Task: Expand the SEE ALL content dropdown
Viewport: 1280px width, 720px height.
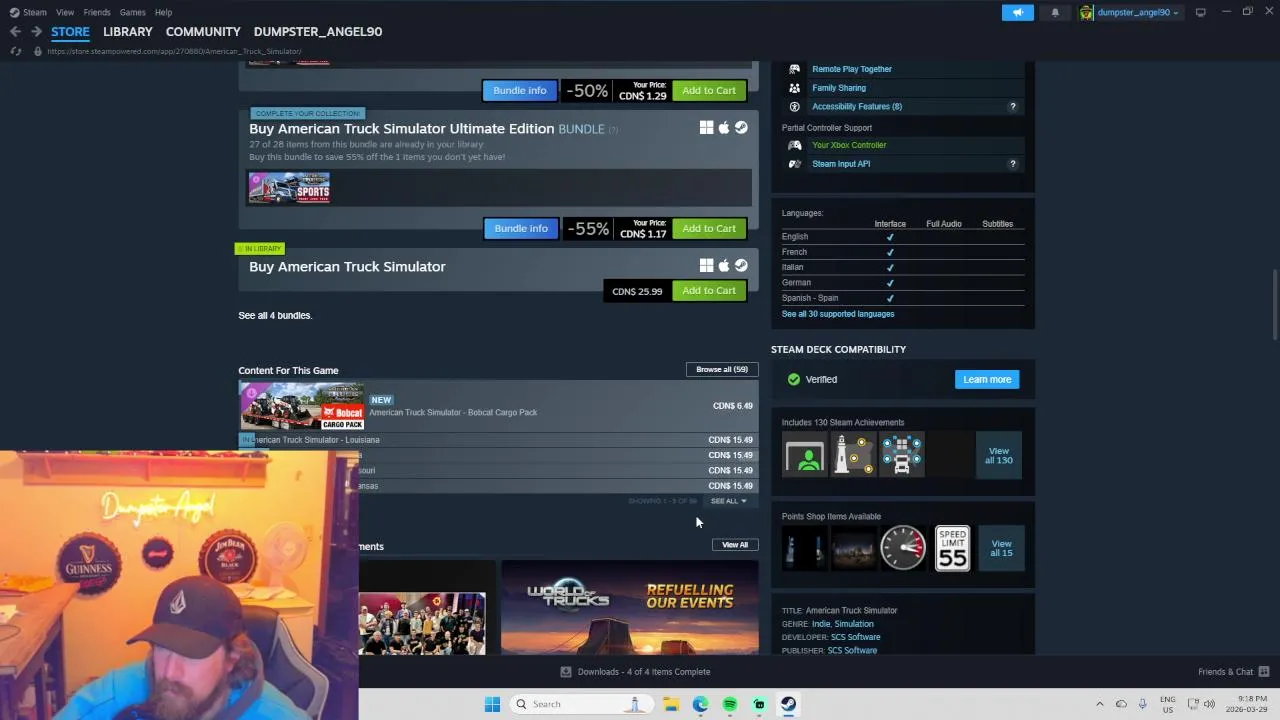Action: tap(728, 501)
